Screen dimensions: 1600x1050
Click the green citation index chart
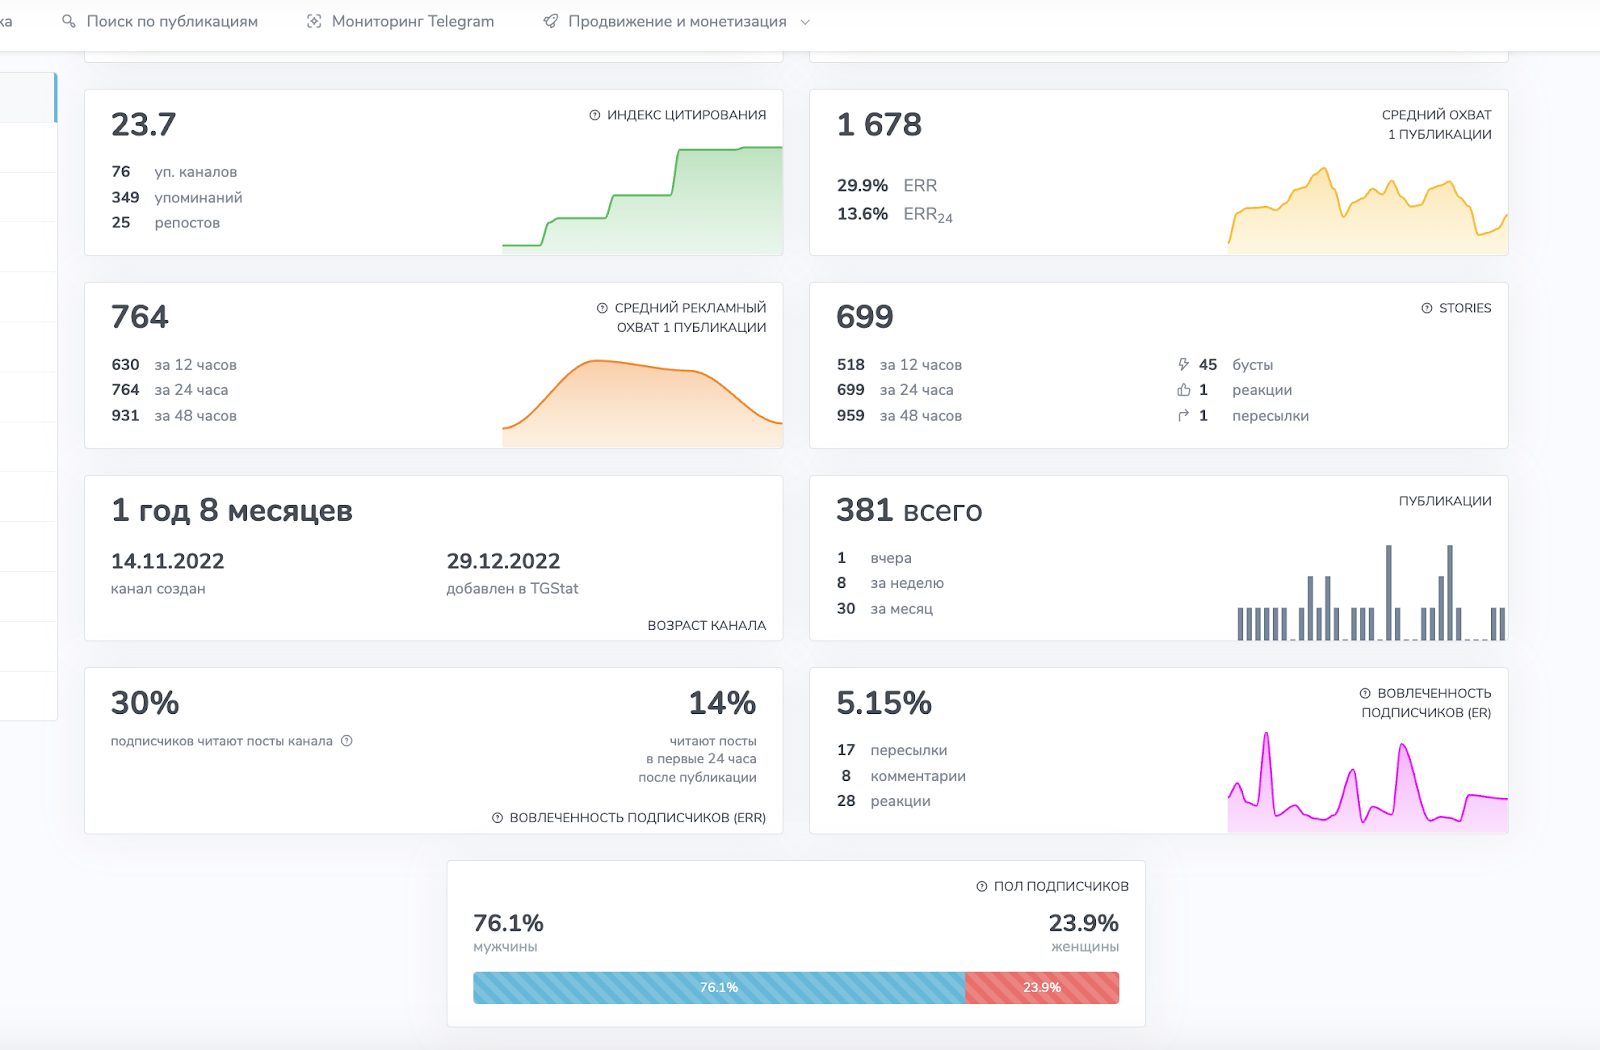642,200
